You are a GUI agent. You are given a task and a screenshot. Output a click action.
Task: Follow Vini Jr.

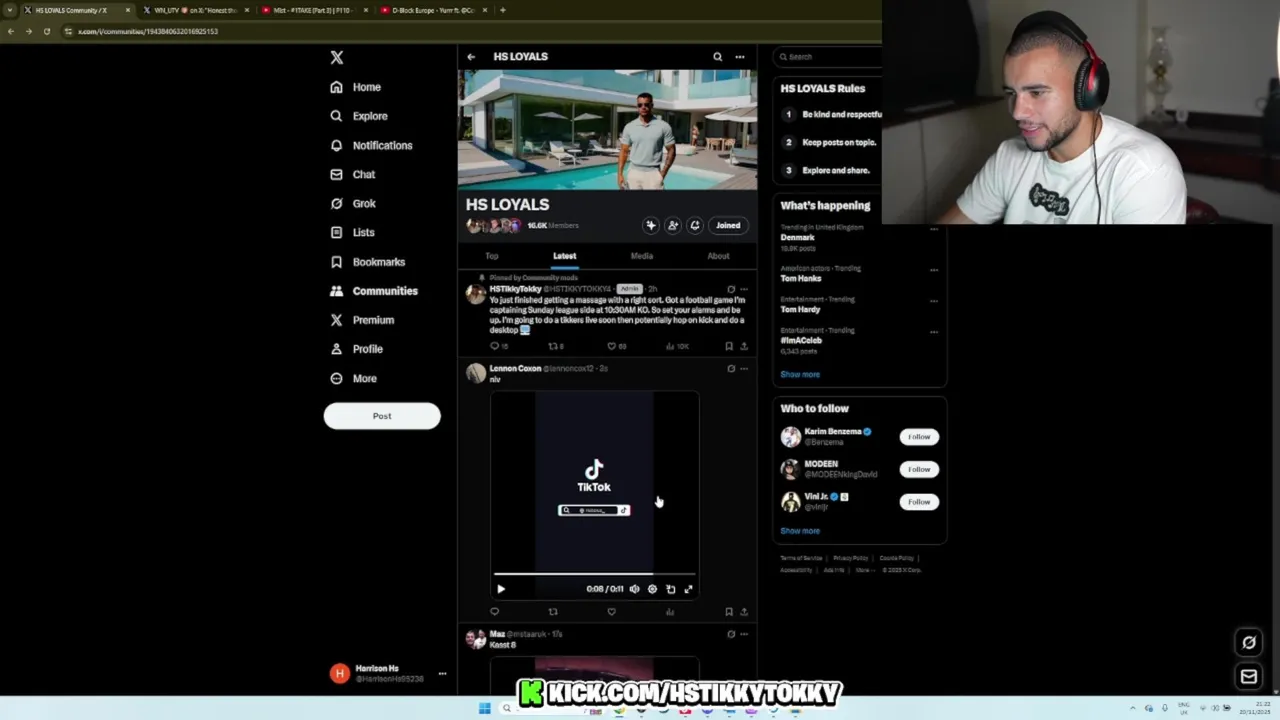coord(919,502)
